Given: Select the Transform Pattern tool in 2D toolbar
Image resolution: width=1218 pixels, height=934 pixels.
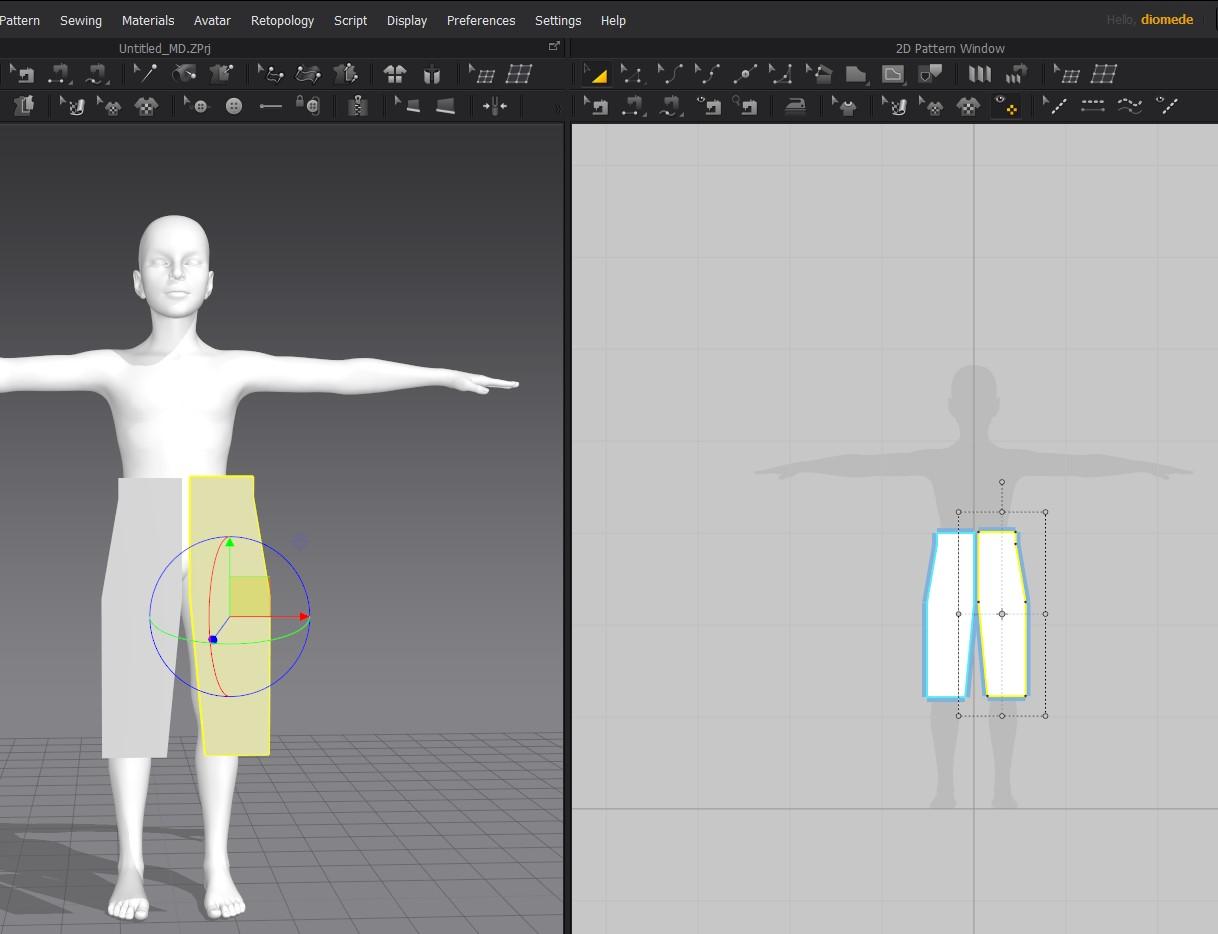Looking at the screenshot, I should coord(595,74).
